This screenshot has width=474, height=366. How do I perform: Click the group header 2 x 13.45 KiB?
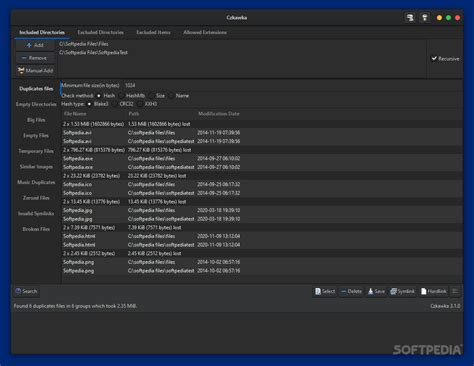(x=262, y=202)
